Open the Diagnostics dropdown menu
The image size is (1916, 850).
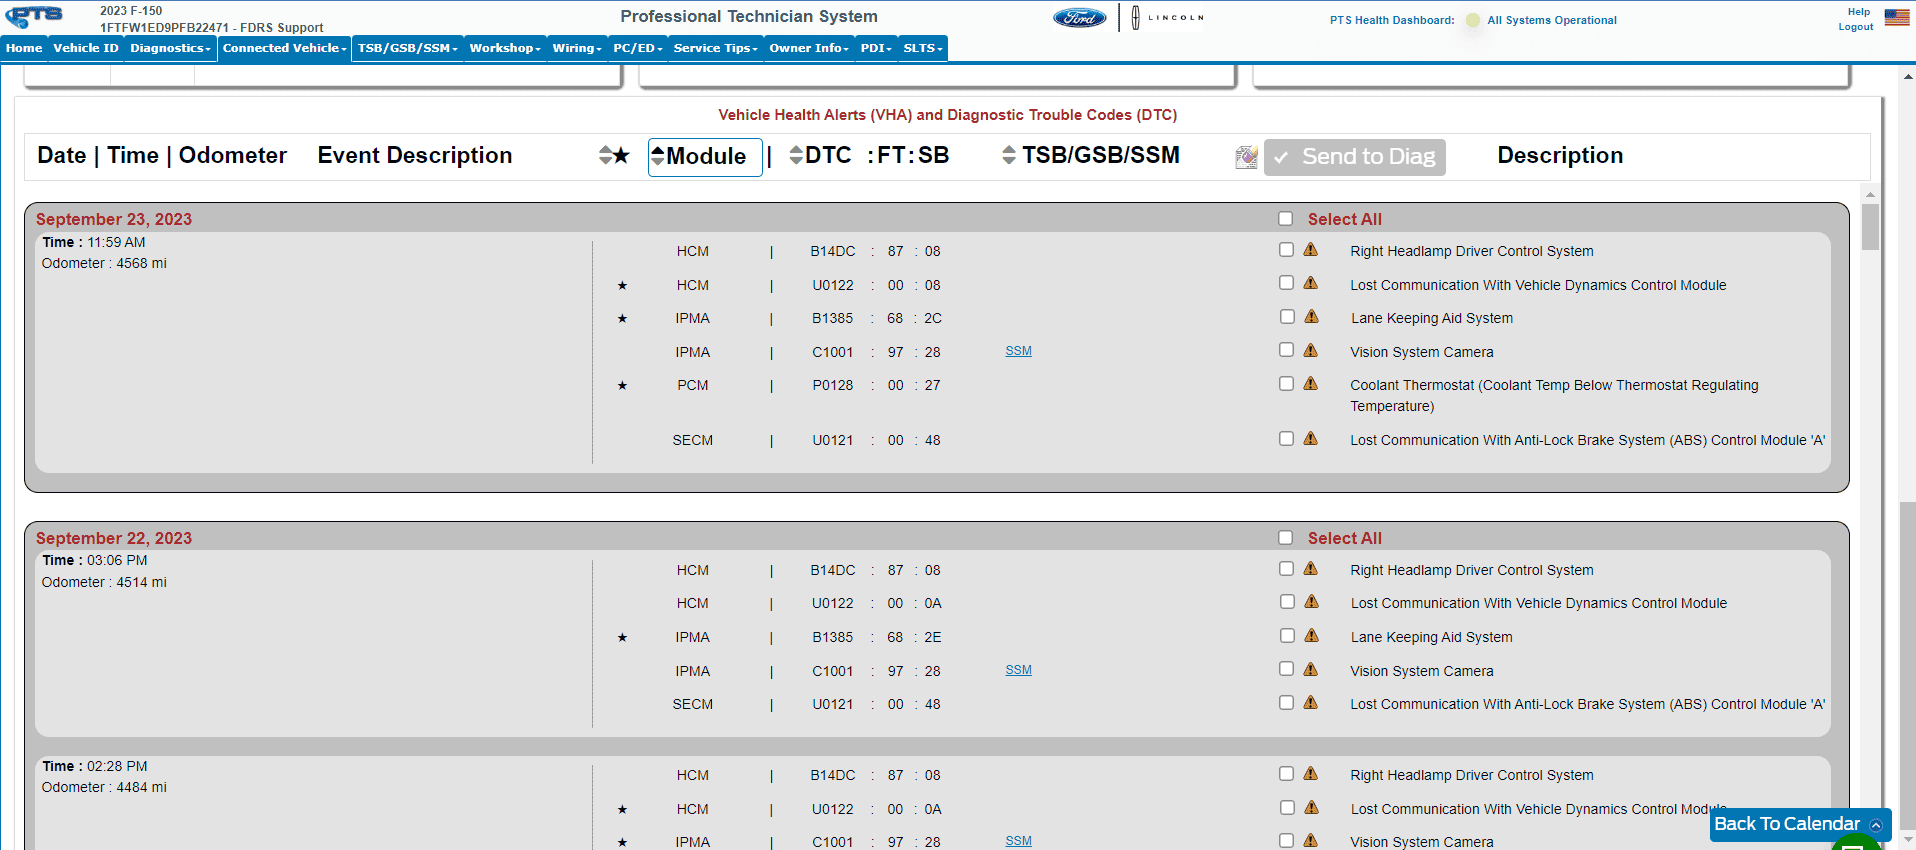pyautogui.click(x=170, y=48)
